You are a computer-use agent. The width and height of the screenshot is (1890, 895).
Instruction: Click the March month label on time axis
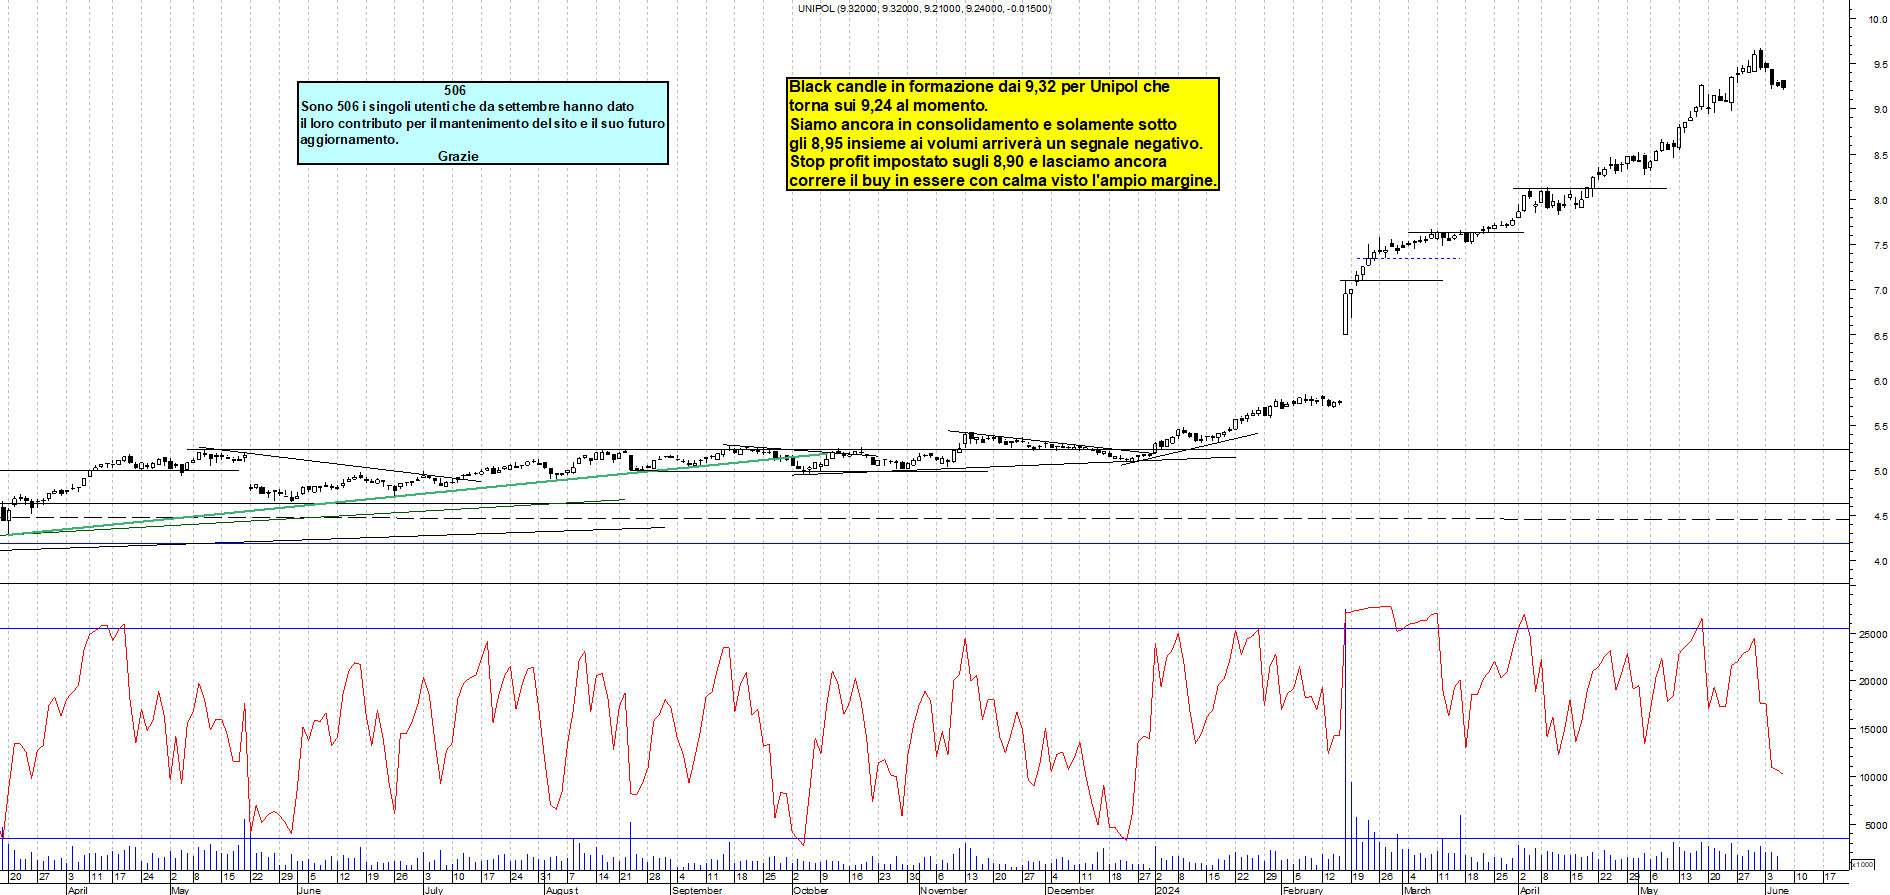point(1417,889)
